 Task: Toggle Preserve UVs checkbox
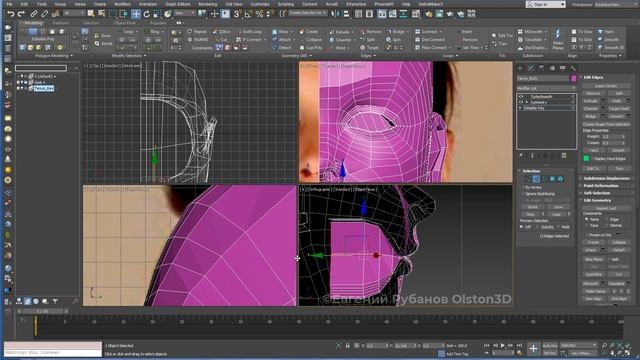point(587,235)
